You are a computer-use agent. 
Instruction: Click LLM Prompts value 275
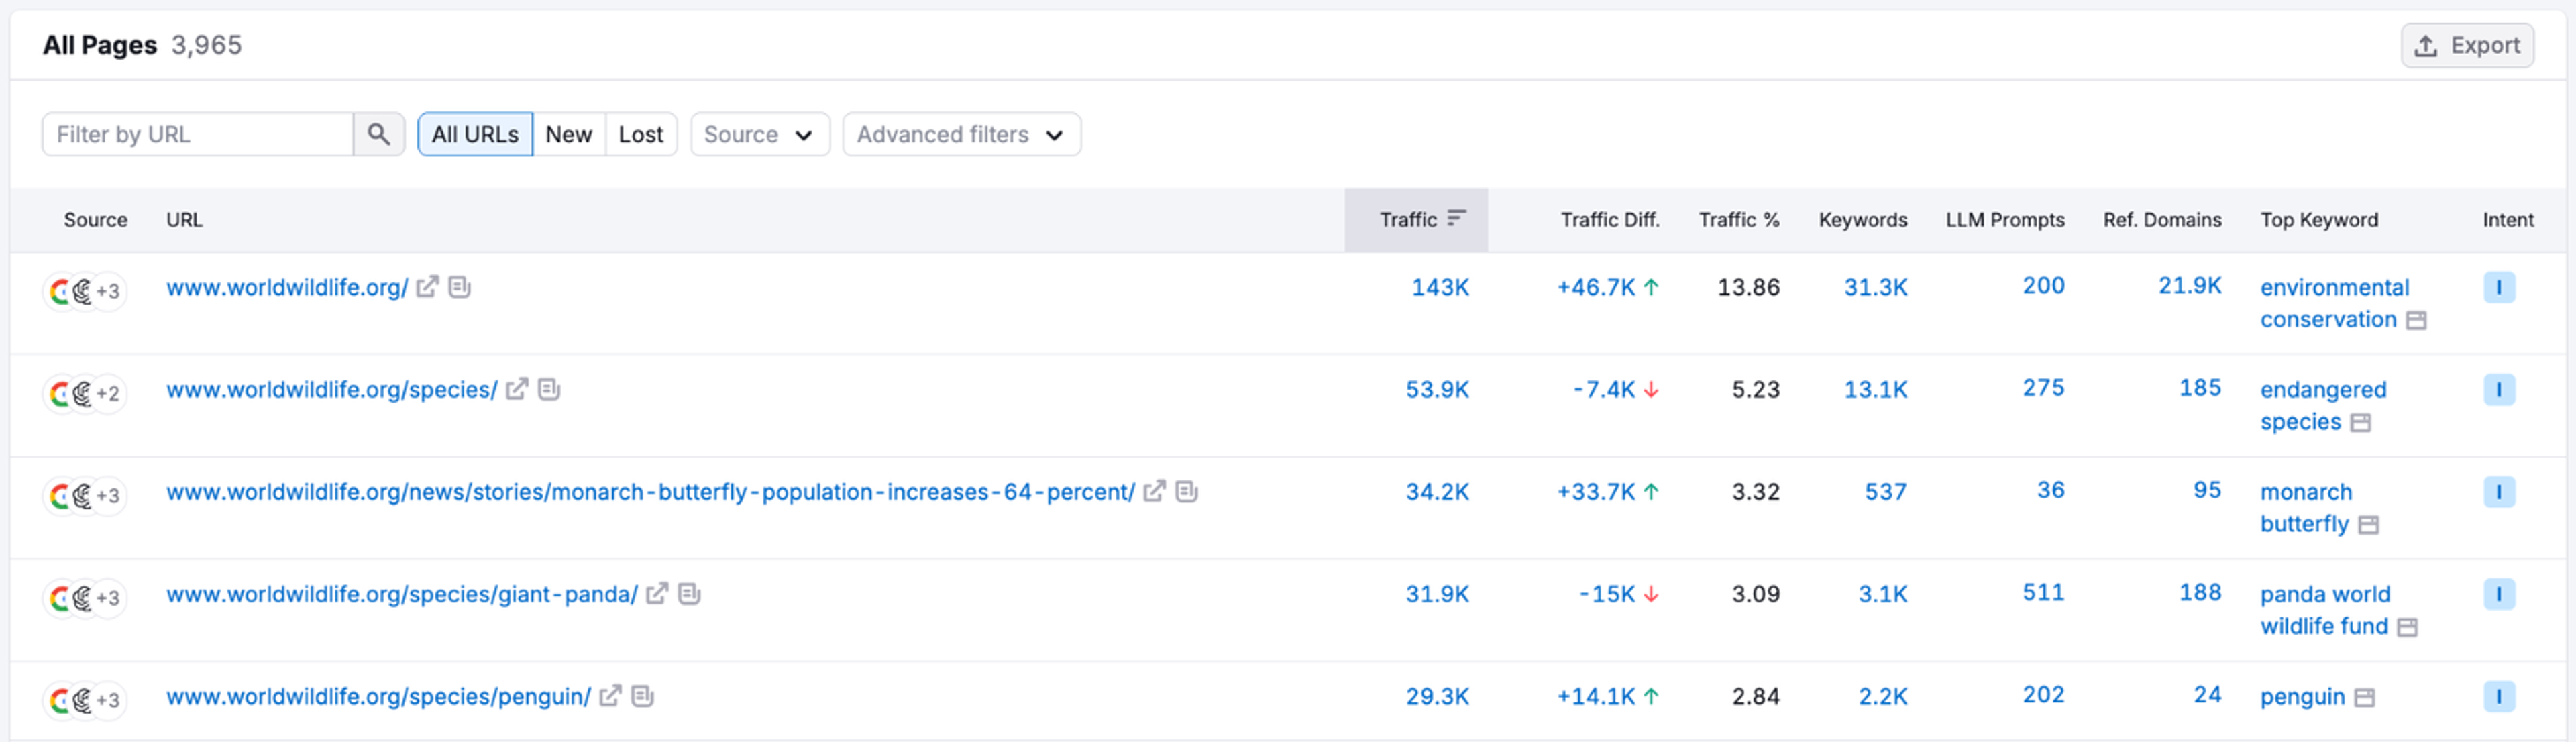tap(2043, 387)
